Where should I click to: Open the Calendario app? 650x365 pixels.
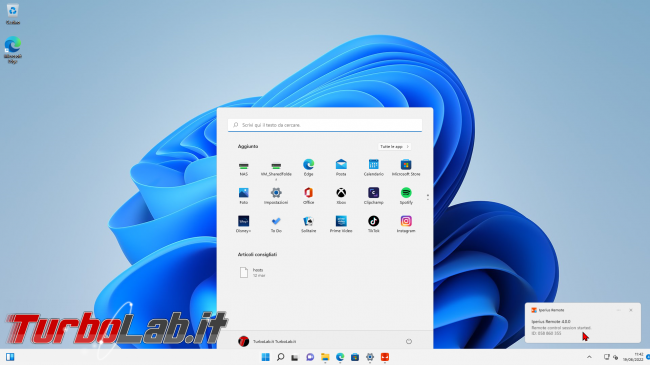[x=374, y=168]
